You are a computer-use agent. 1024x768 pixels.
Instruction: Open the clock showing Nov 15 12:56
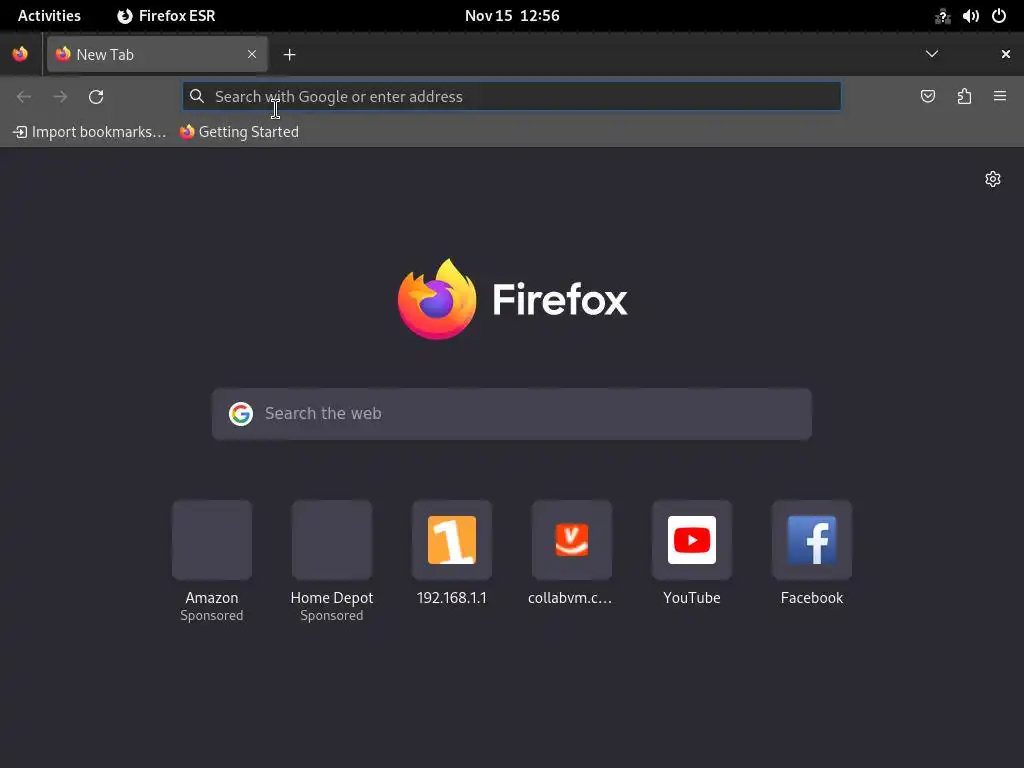[512, 16]
